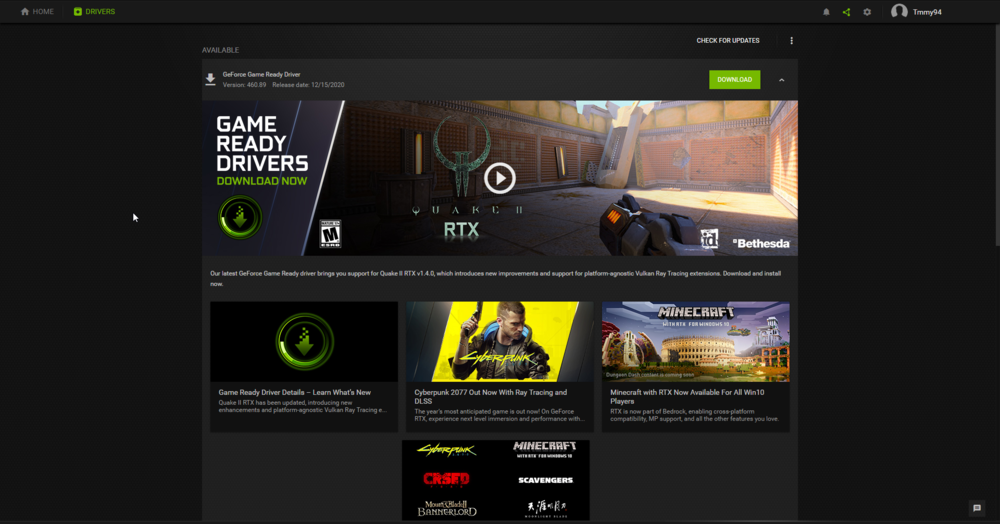The image size is (1000, 524).
Task: Collapse the Game Ready Driver details
Action: pyautogui.click(x=781, y=80)
